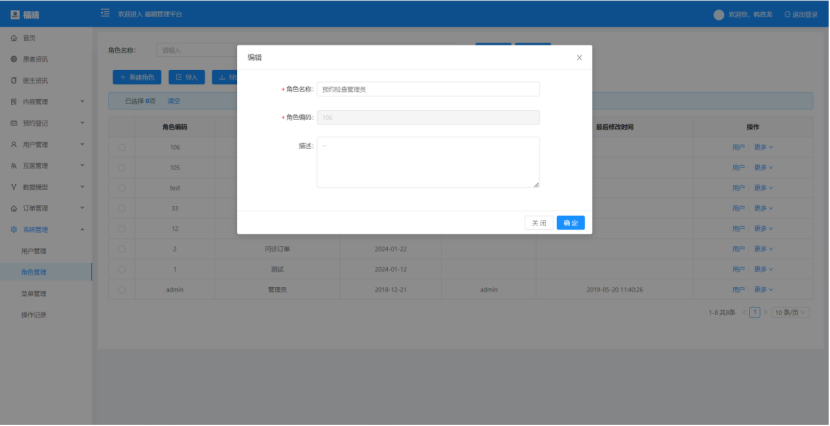
Task: Click the next page arrow in pagination
Action: point(765,312)
